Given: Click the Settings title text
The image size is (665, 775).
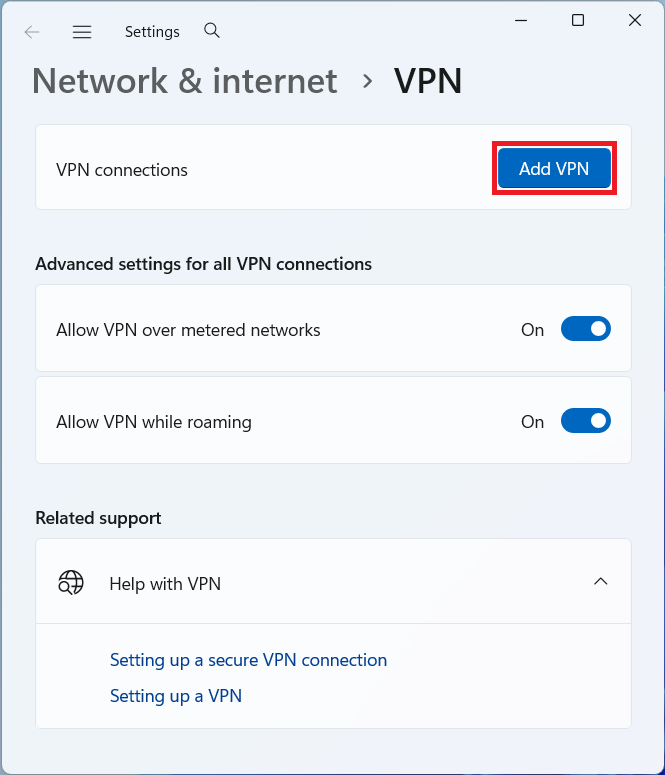Looking at the screenshot, I should coord(152,32).
